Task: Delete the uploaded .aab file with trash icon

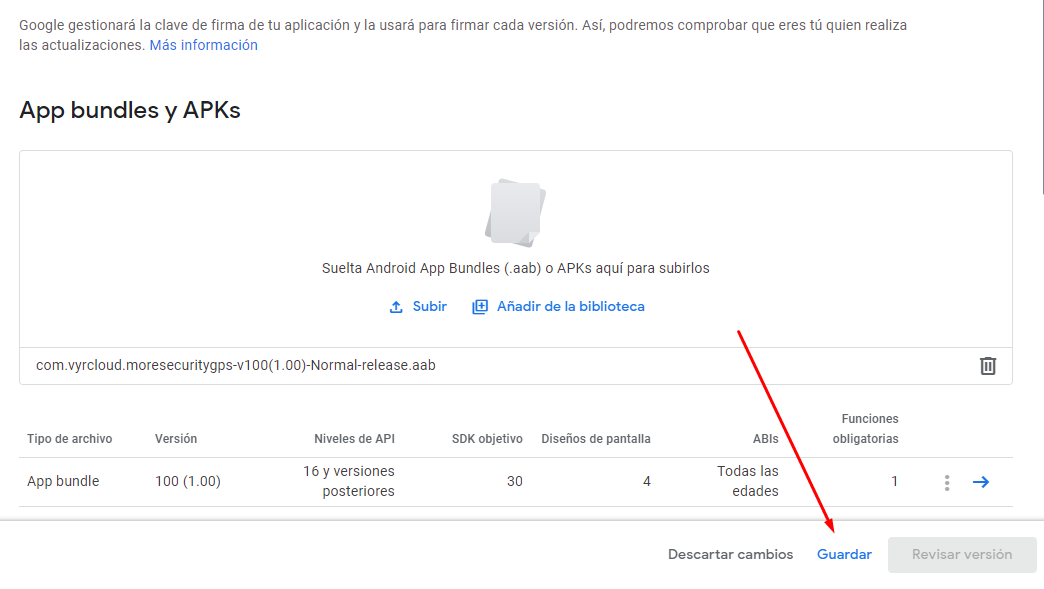Action: click(x=987, y=366)
